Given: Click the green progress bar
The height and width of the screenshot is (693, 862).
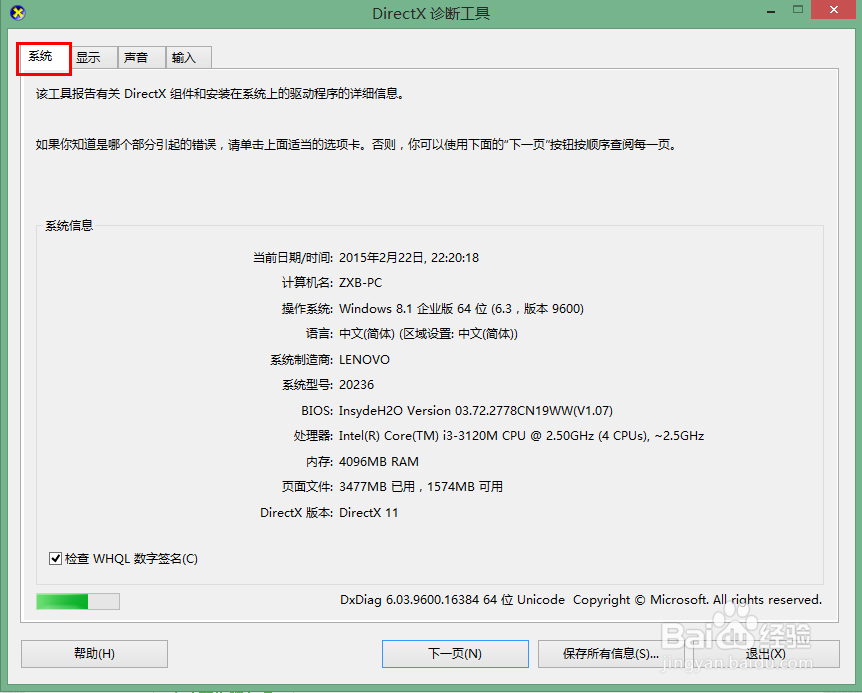Looking at the screenshot, I should (x=78, y=601).
